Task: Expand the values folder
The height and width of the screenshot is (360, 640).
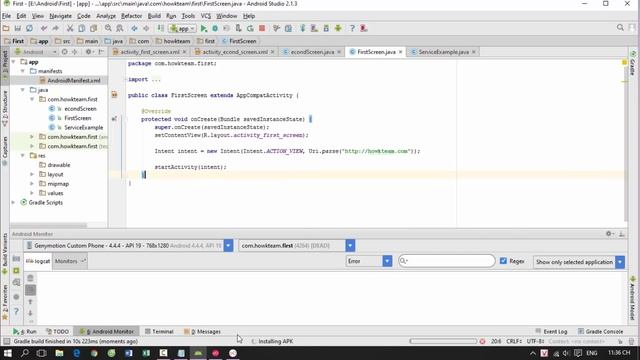Action: 32,193
